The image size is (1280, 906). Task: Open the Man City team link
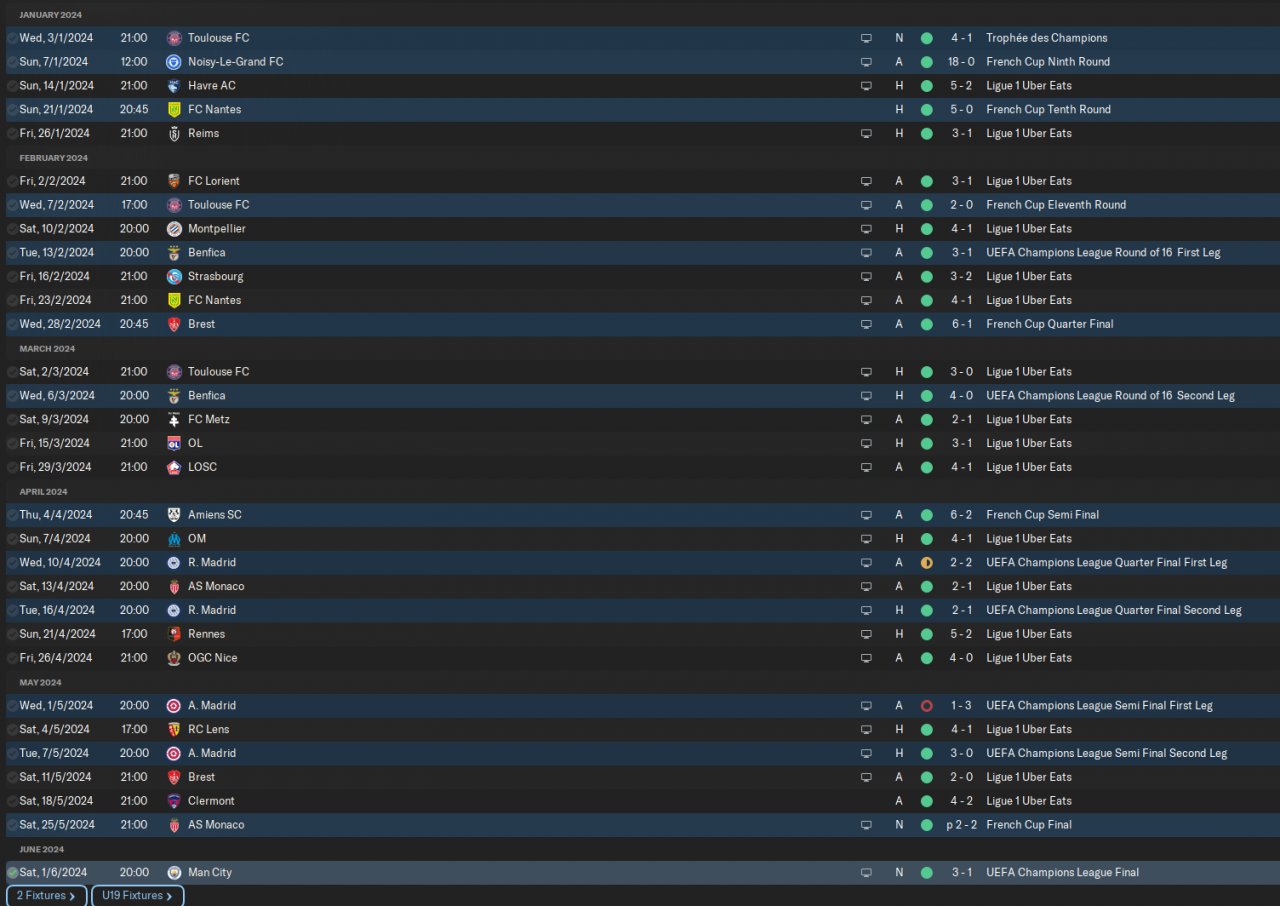tap(210, 873)
